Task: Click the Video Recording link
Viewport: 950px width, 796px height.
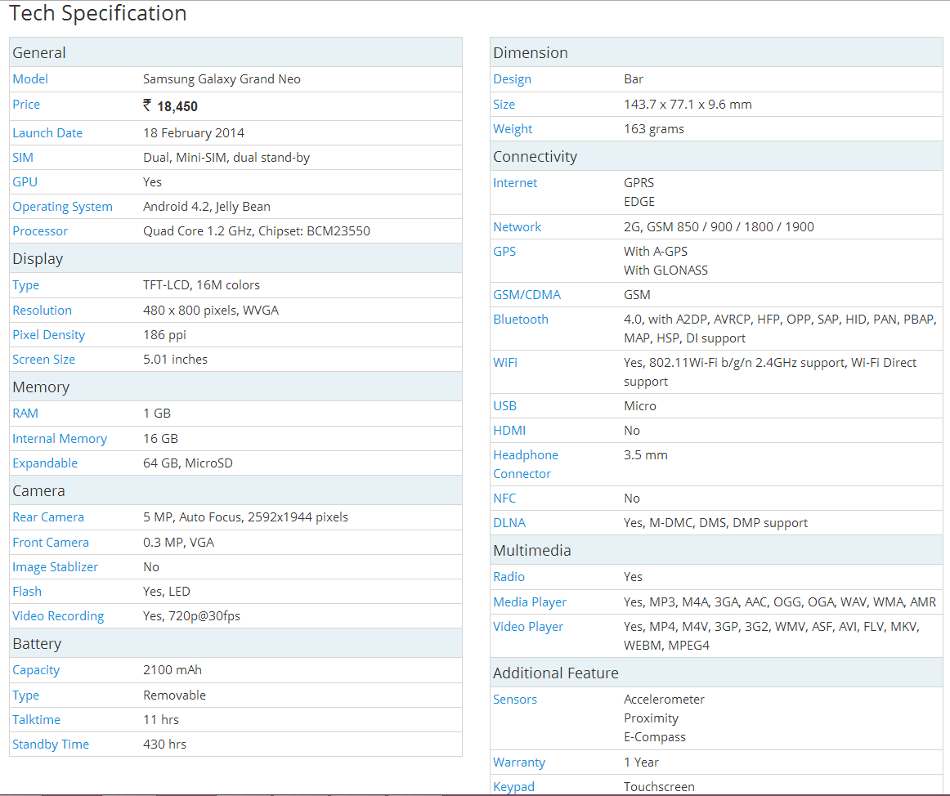Action: (58, 616)
